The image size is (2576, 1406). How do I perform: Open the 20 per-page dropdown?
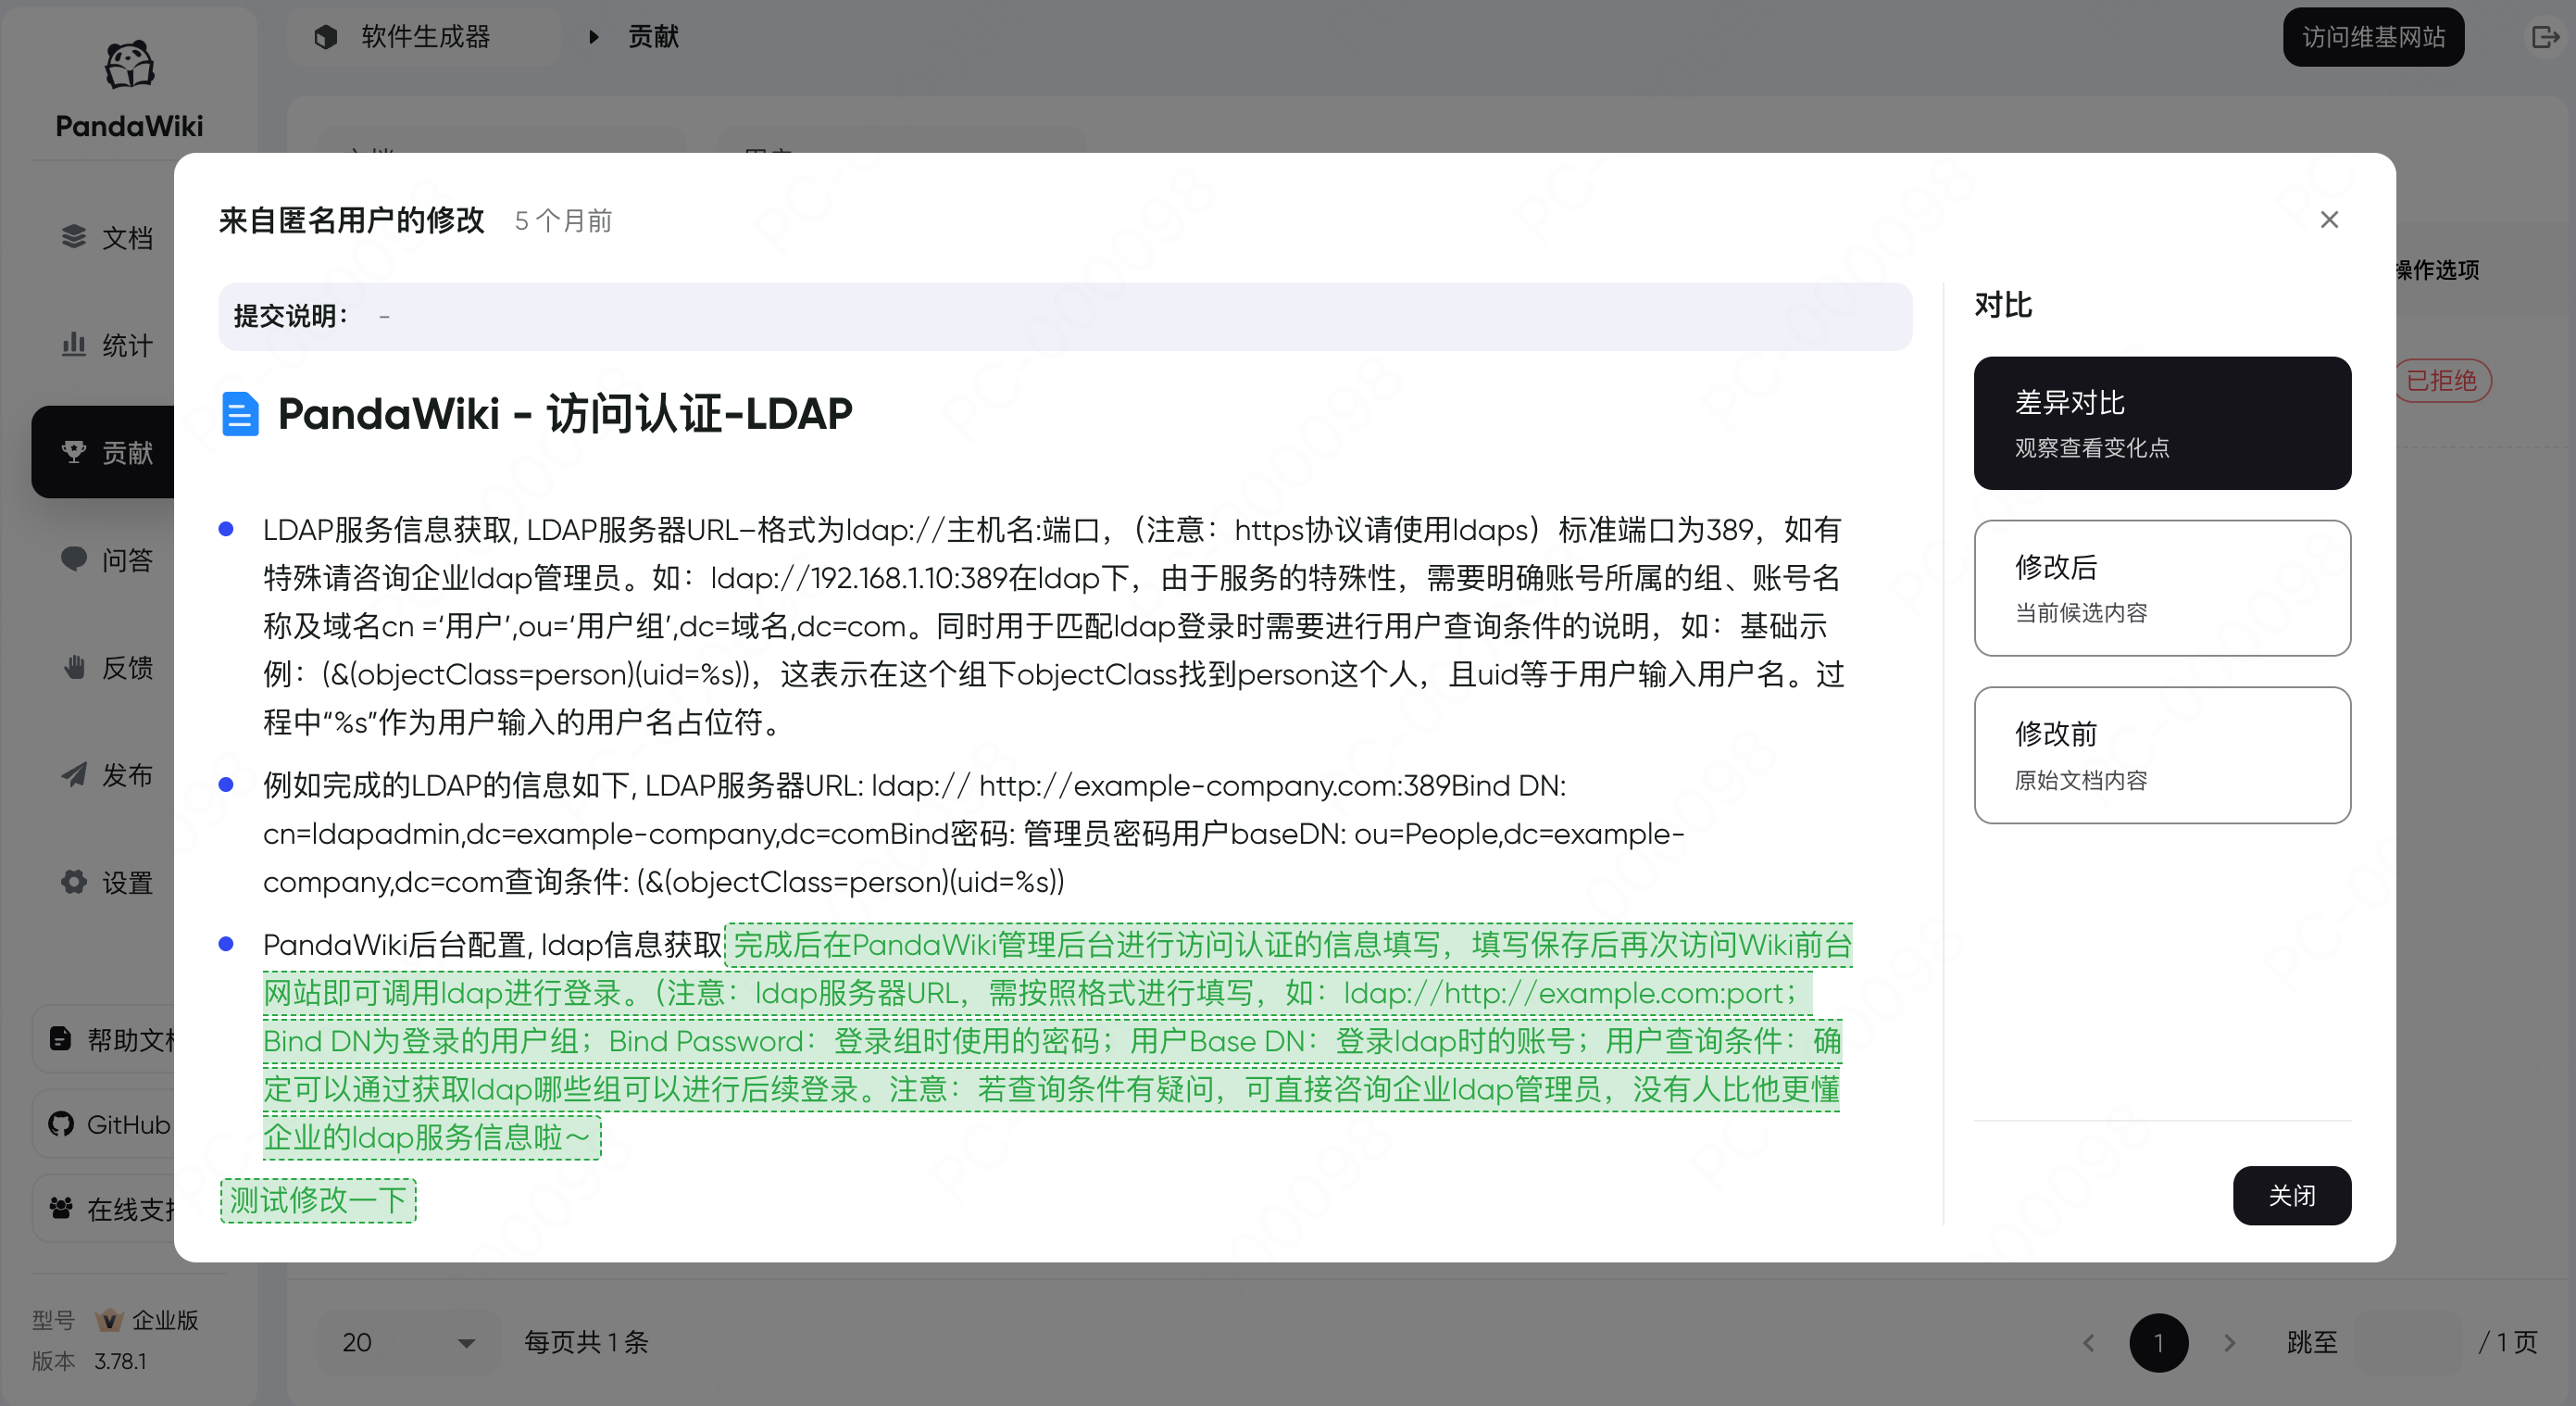(x=406, y=1342)
